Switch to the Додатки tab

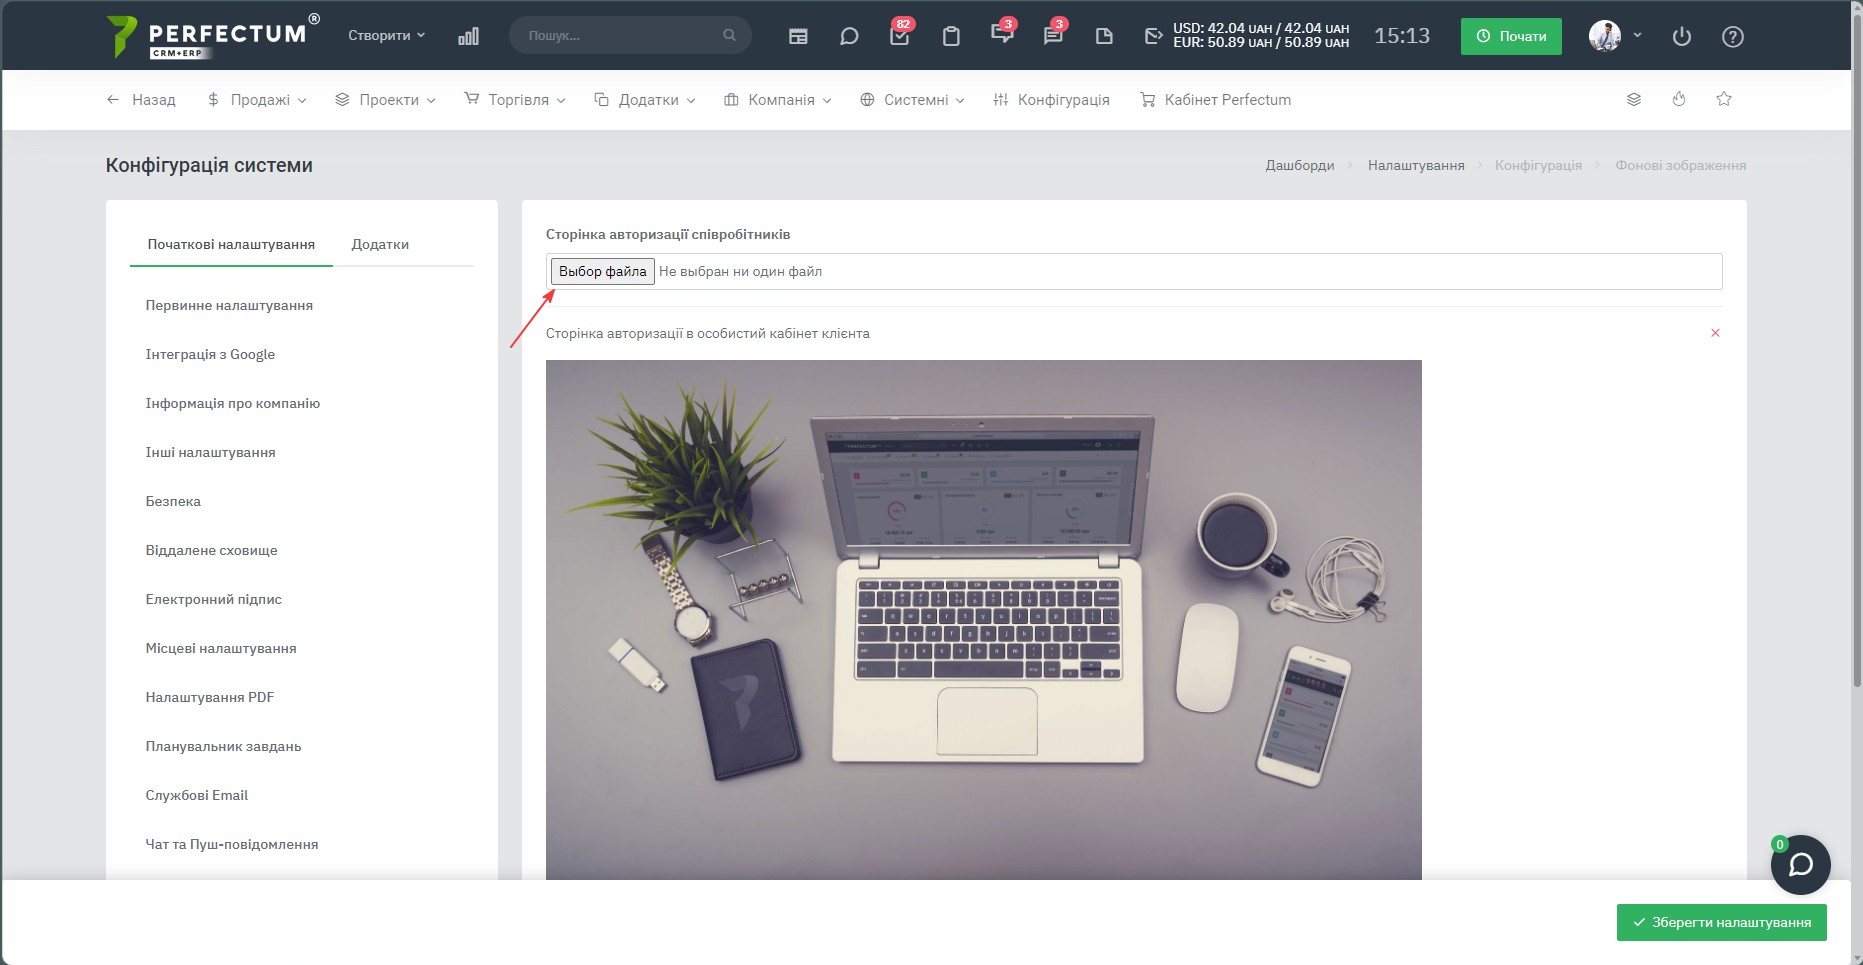pos(380,244)
